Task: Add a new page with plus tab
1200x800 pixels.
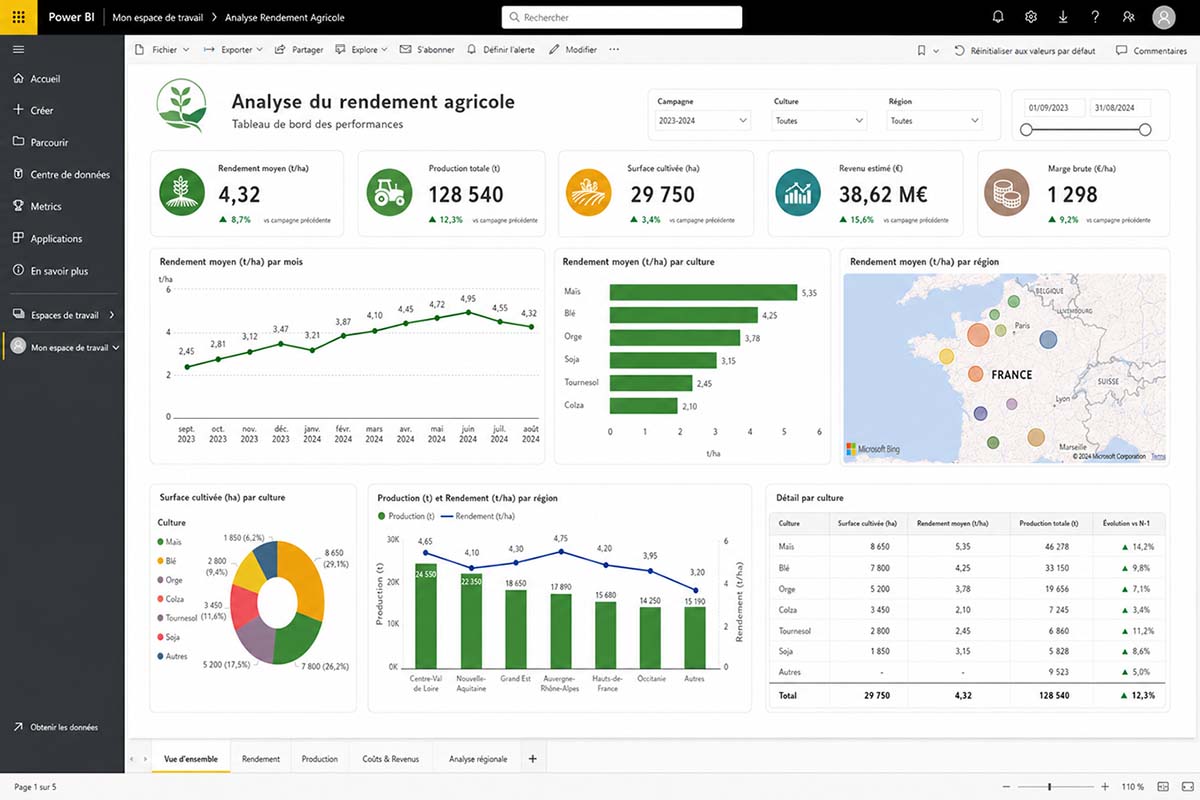Action: [x=532, y=759]
